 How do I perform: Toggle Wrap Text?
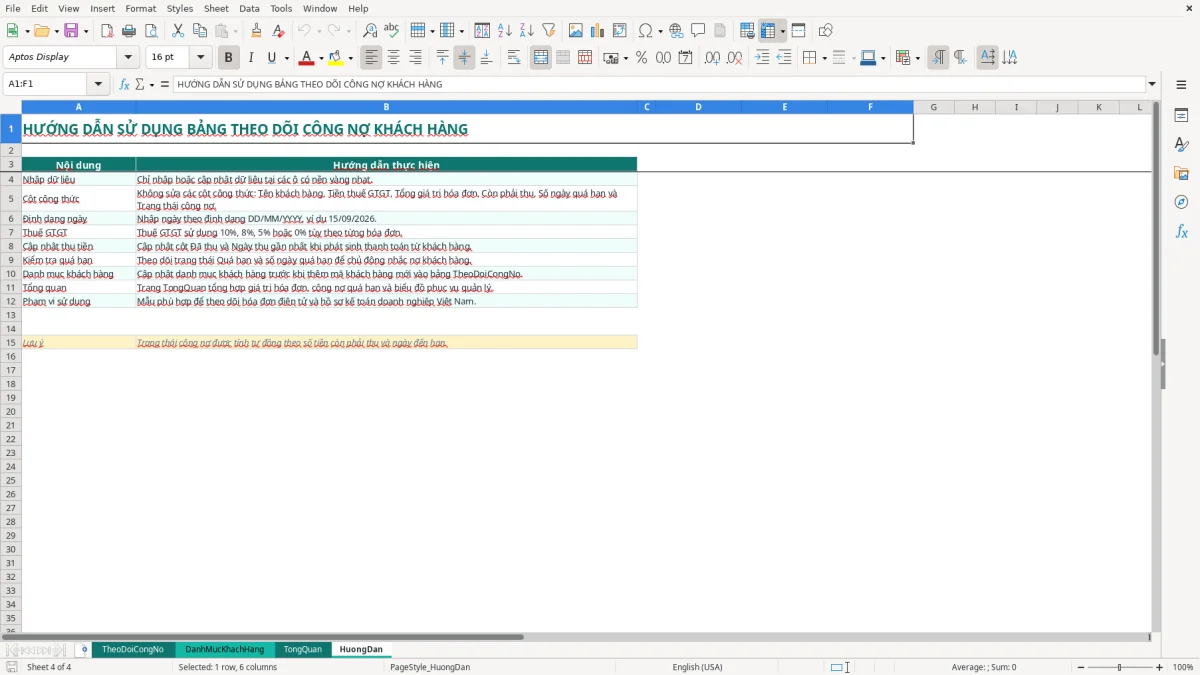point(514,58)
